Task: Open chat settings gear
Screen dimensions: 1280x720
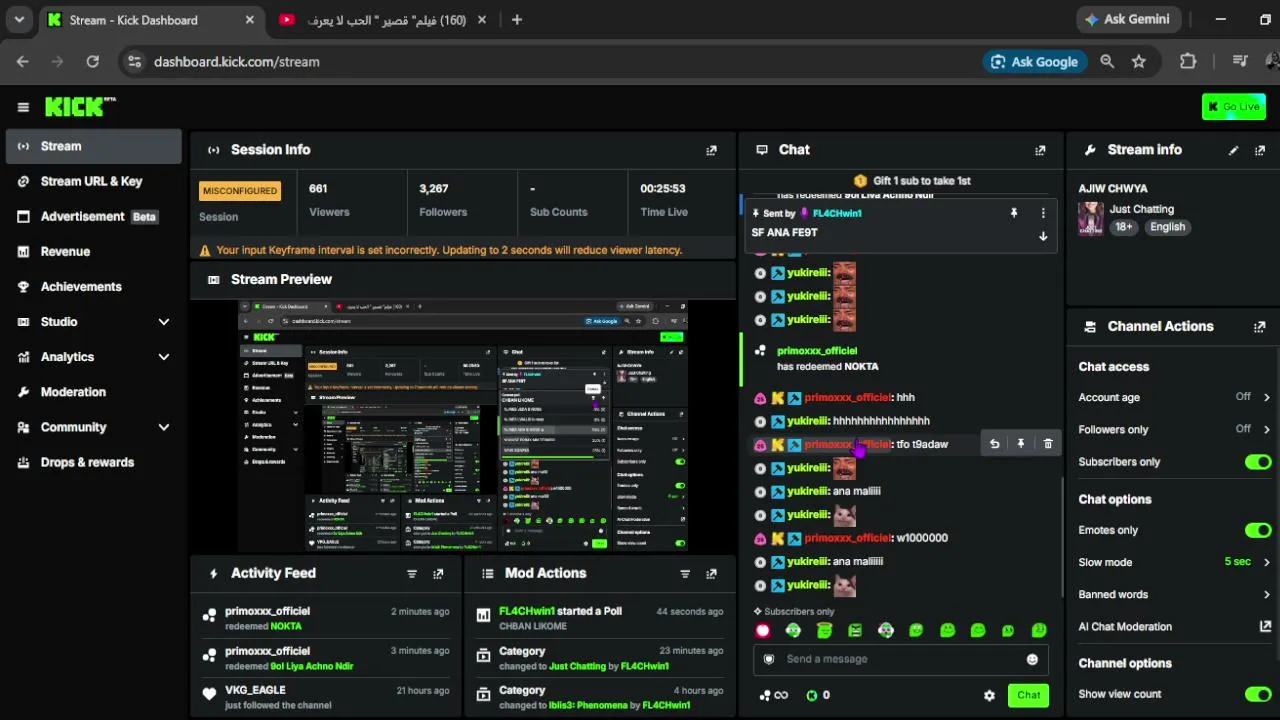Action: tap(989, 696)
